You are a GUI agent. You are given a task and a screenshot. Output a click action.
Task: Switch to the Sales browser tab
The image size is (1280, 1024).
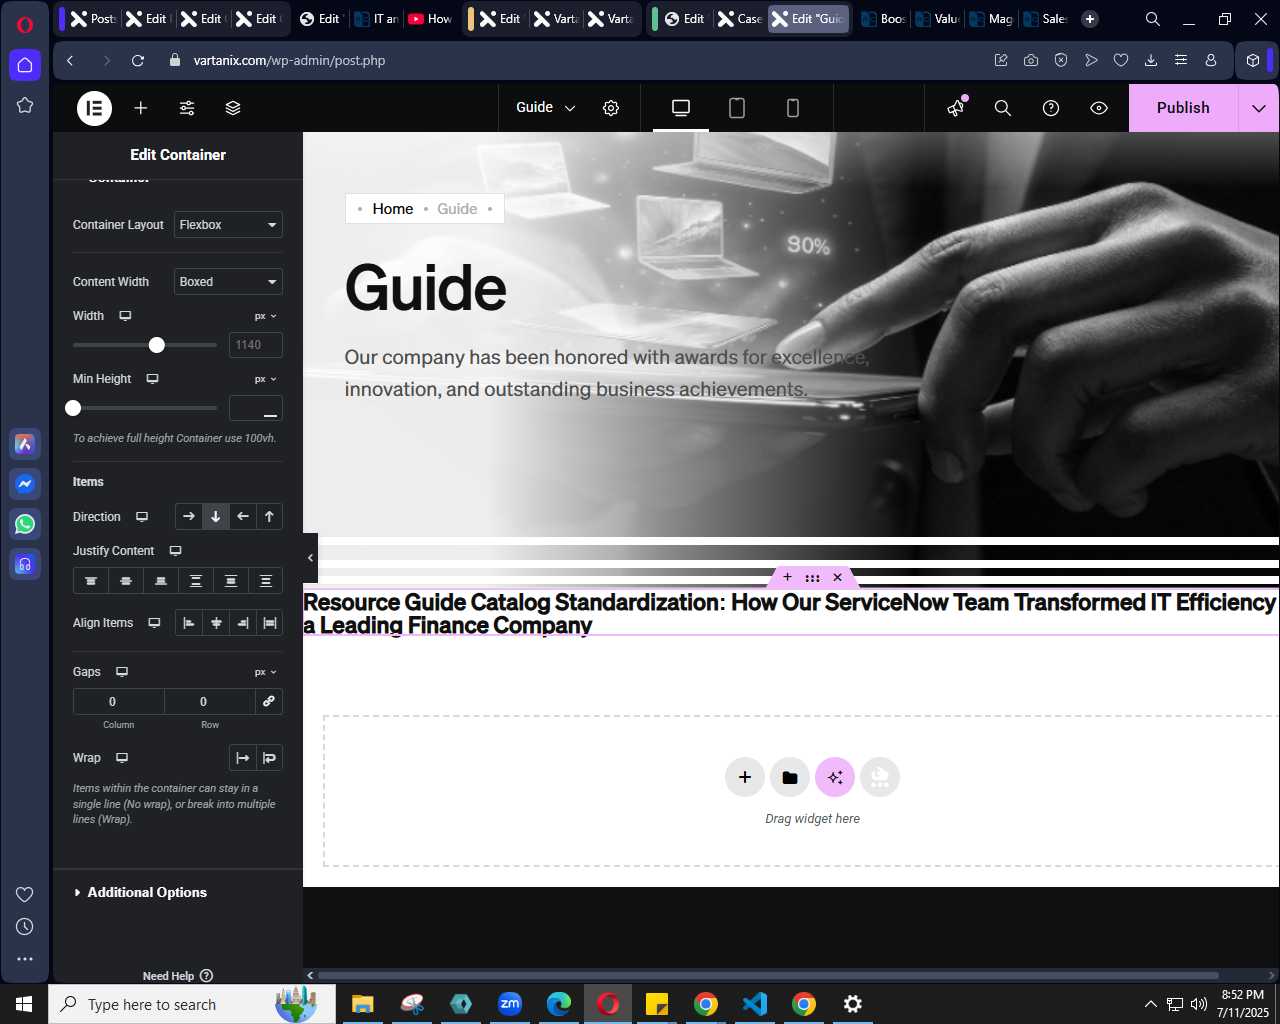1045,19
